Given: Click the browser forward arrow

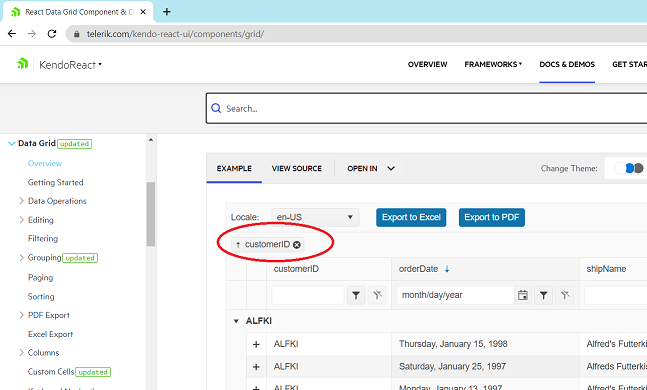Looking at the screenshot, I should [x=32, y=34].
